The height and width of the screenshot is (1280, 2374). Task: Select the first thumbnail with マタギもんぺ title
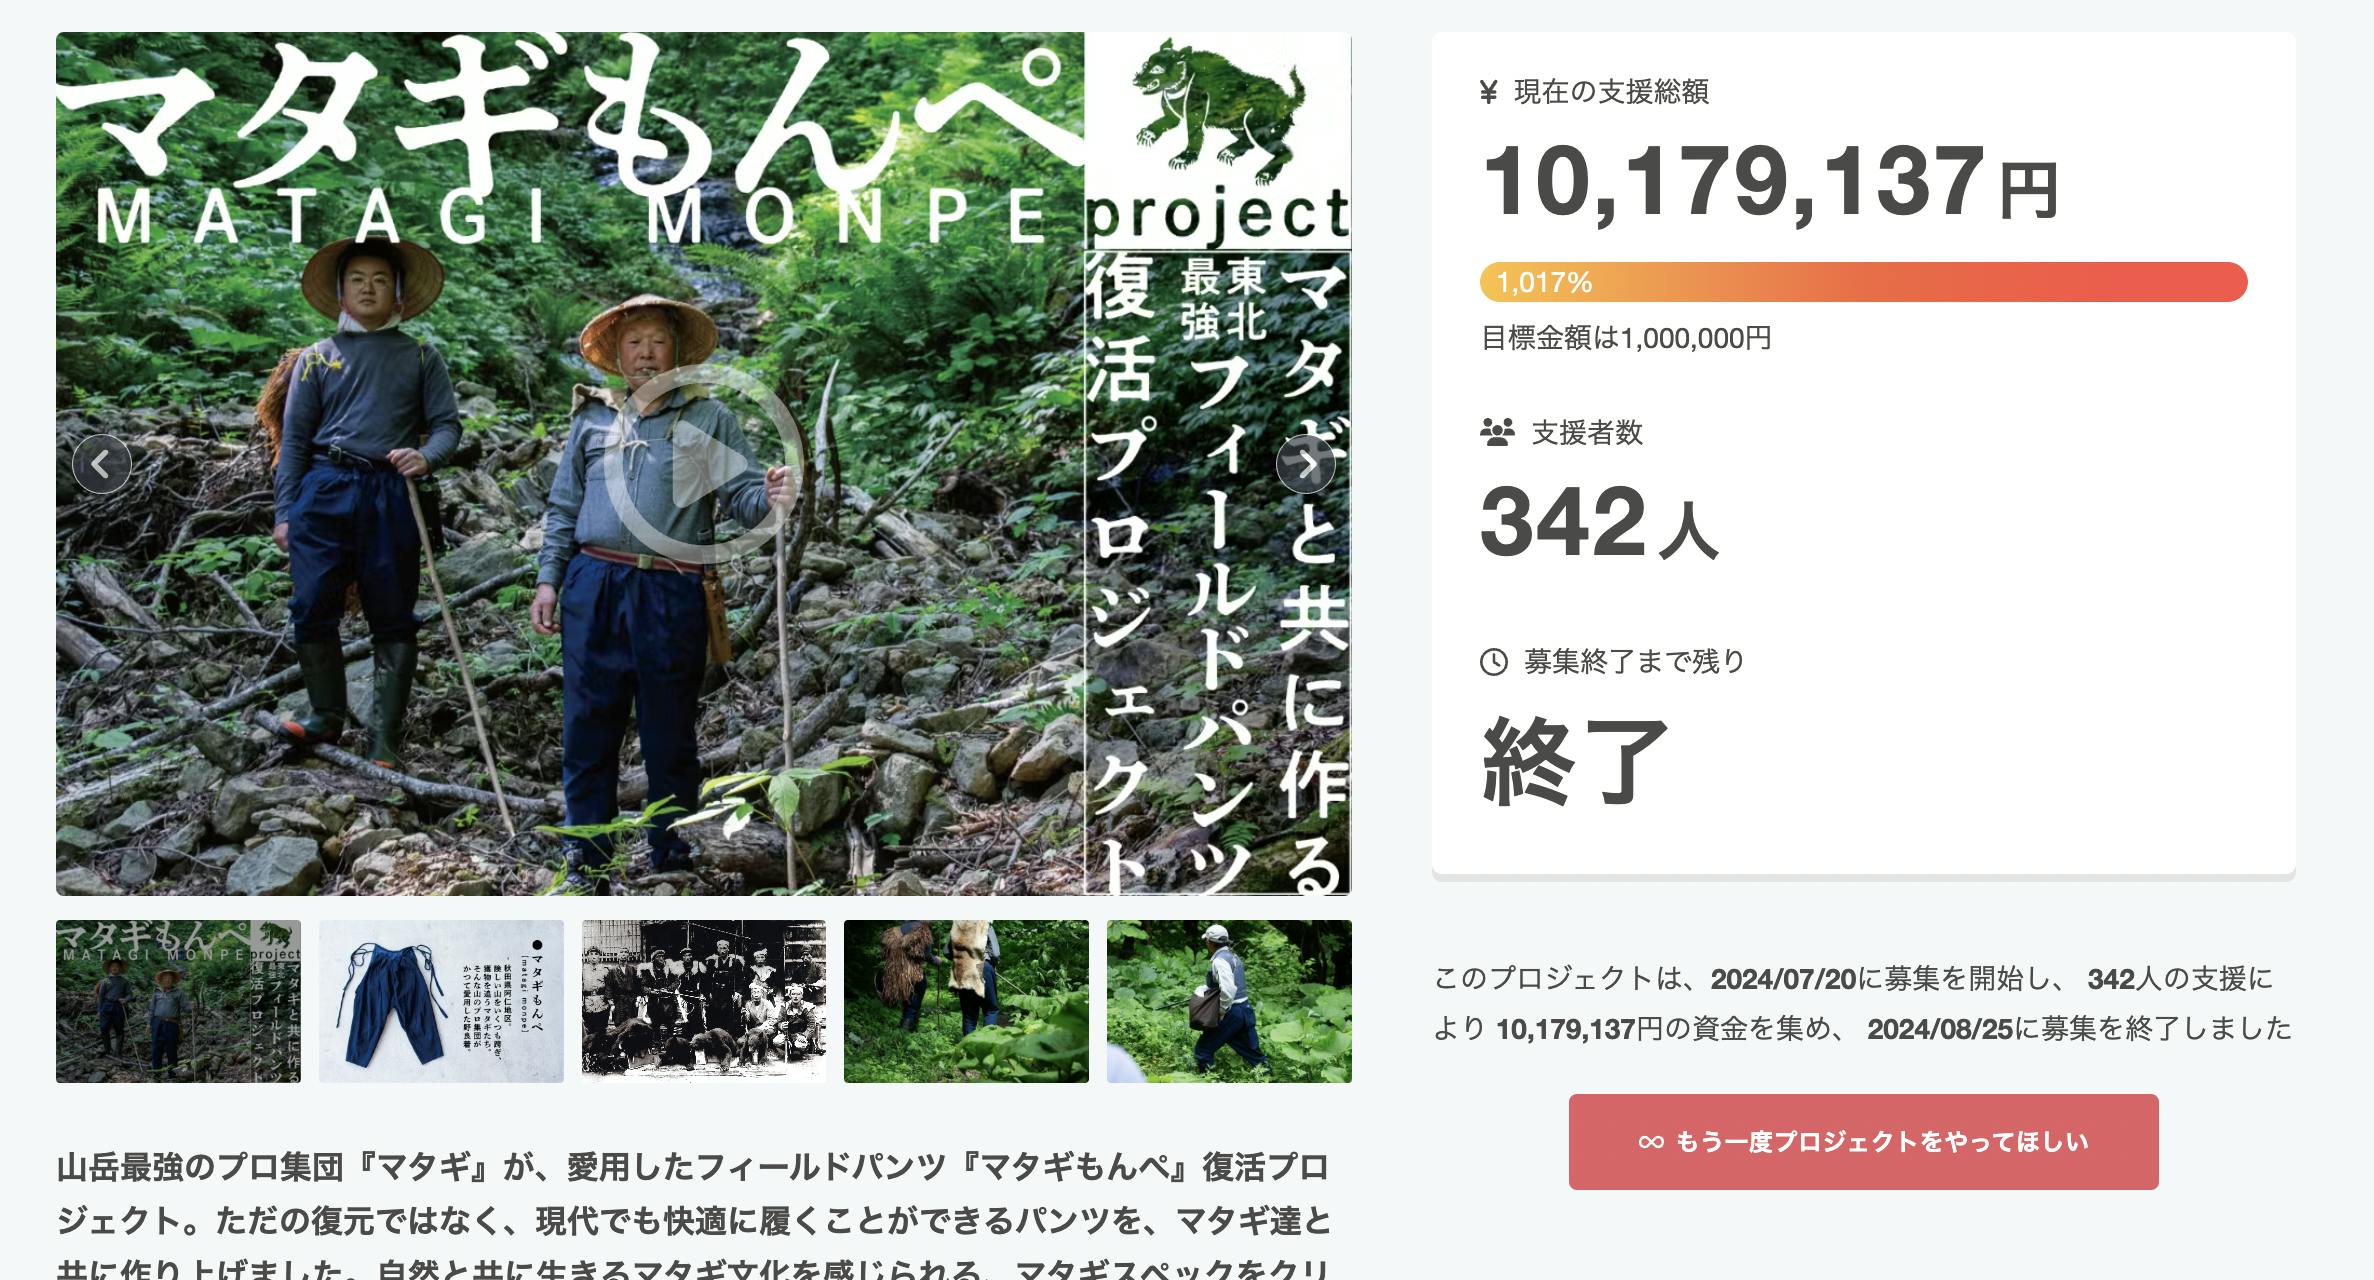point(178,1001)
